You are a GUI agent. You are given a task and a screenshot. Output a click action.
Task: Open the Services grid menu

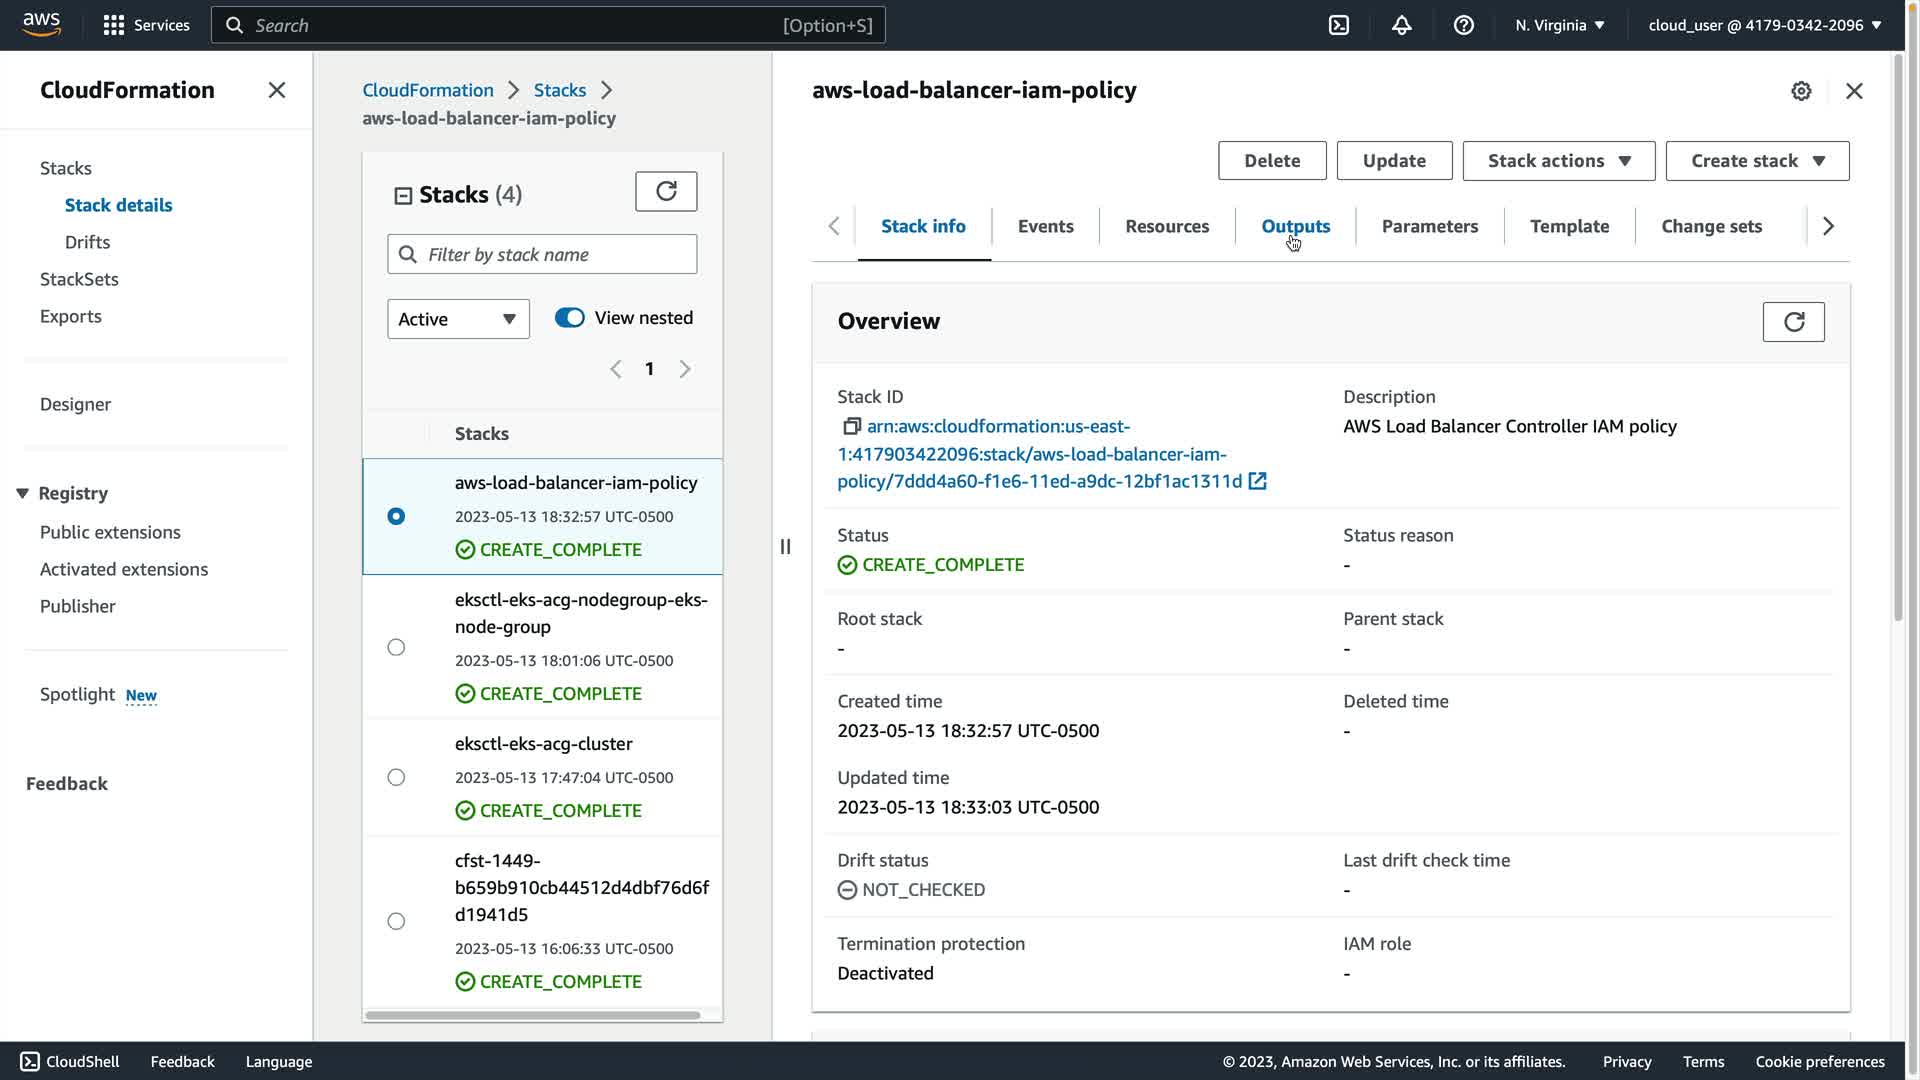(114, 25)
